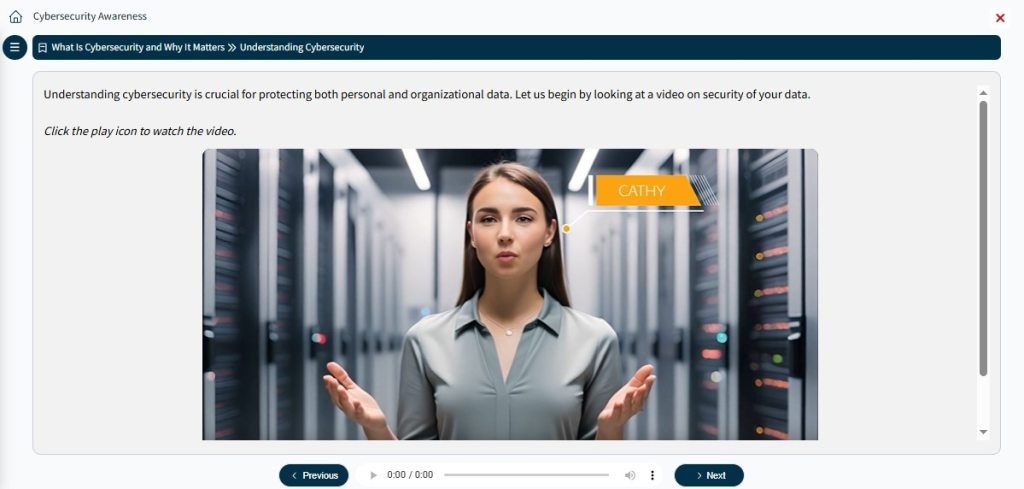This screenshot has width=1024, height=489.
Task: Click the right chevron on the Next button
Action: [x=699, y=475]
